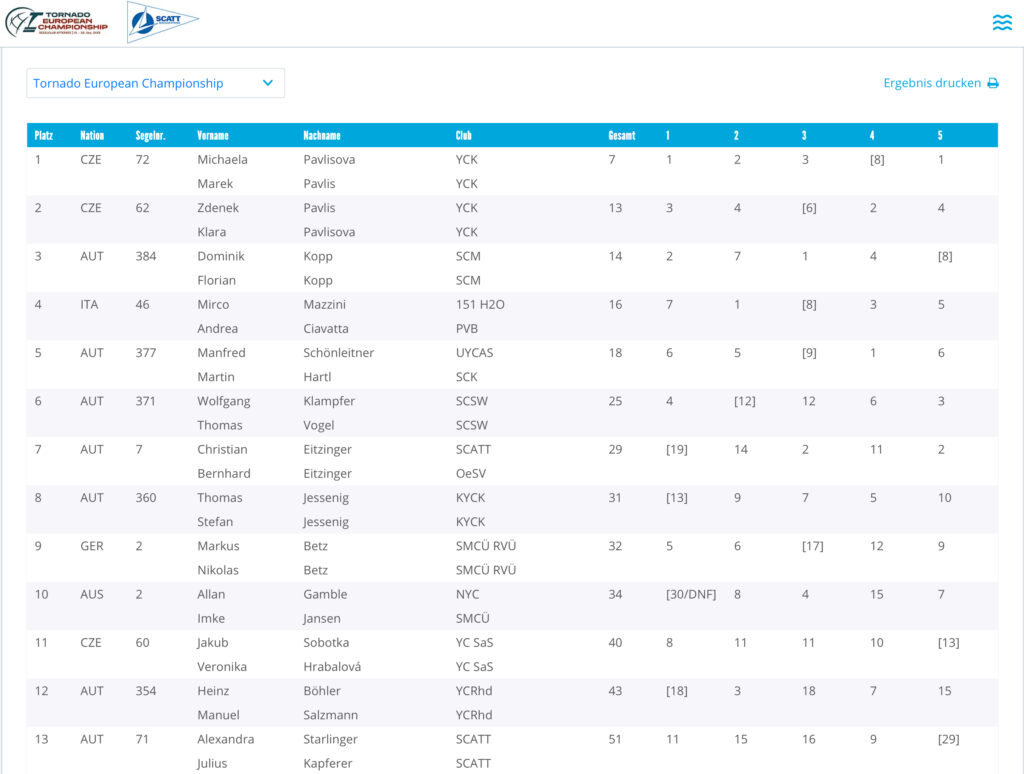Click the Ergebnis drucken link

click(931, 83)
